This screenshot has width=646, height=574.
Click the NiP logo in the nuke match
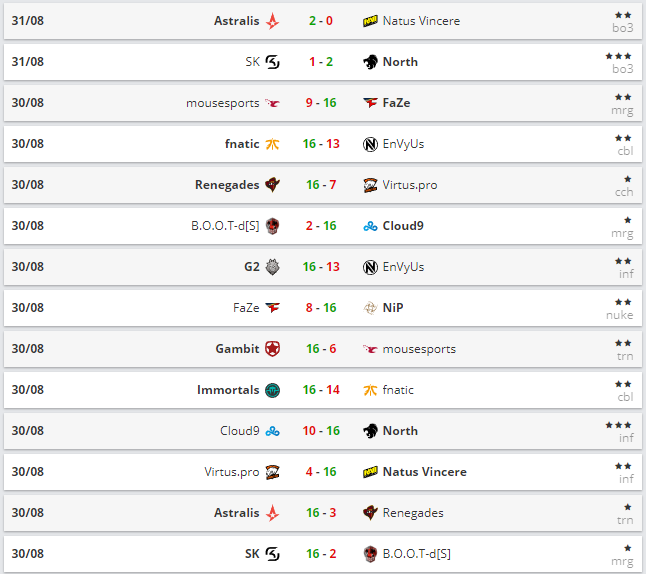(370, 308)
